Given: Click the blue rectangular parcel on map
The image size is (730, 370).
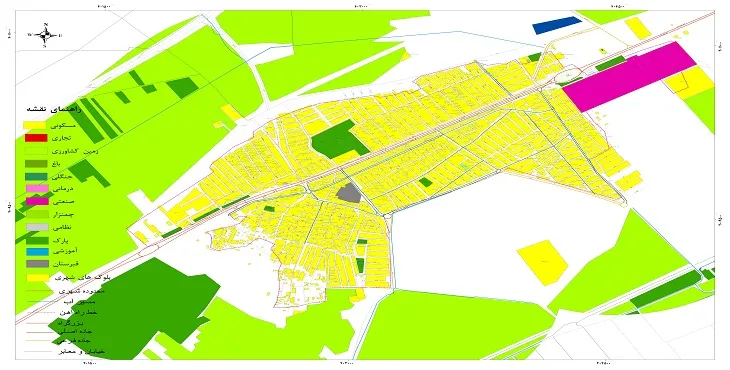Looking at the screenshot, I should [x=557, y=25].
